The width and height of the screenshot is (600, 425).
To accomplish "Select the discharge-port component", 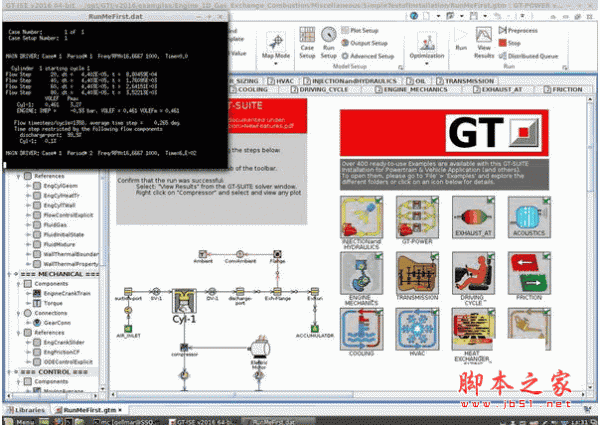I will click(240, 292).
